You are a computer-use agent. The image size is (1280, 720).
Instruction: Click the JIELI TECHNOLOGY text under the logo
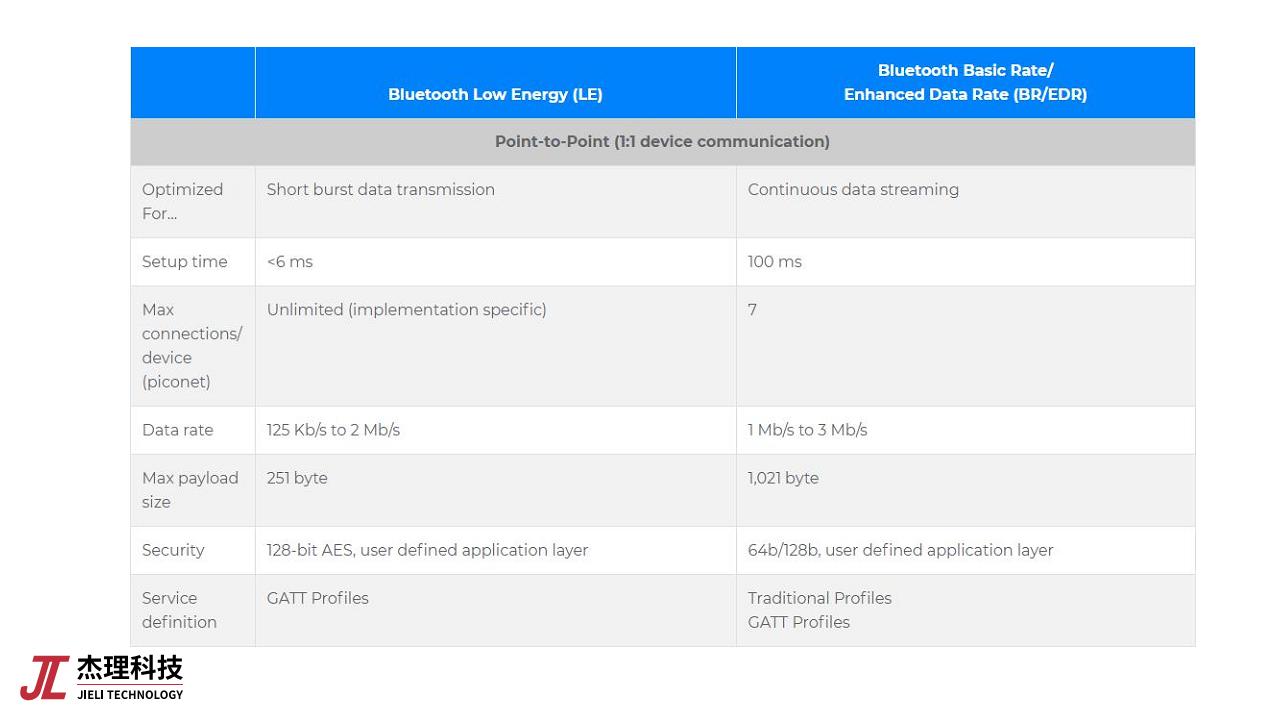[x=130, y=695]
